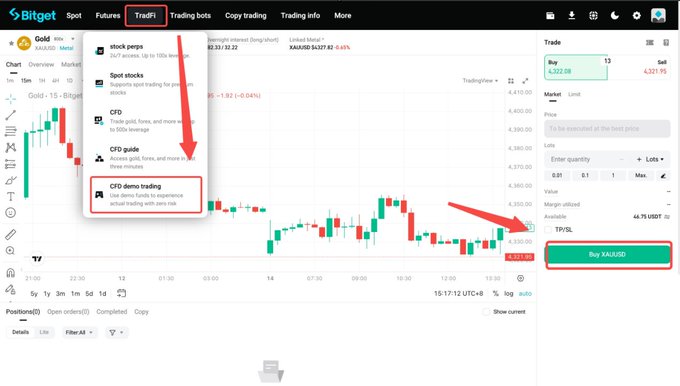Open the funnel filter dropdown
The height and width of the screenshot is (386, 680).
[116, 332]
